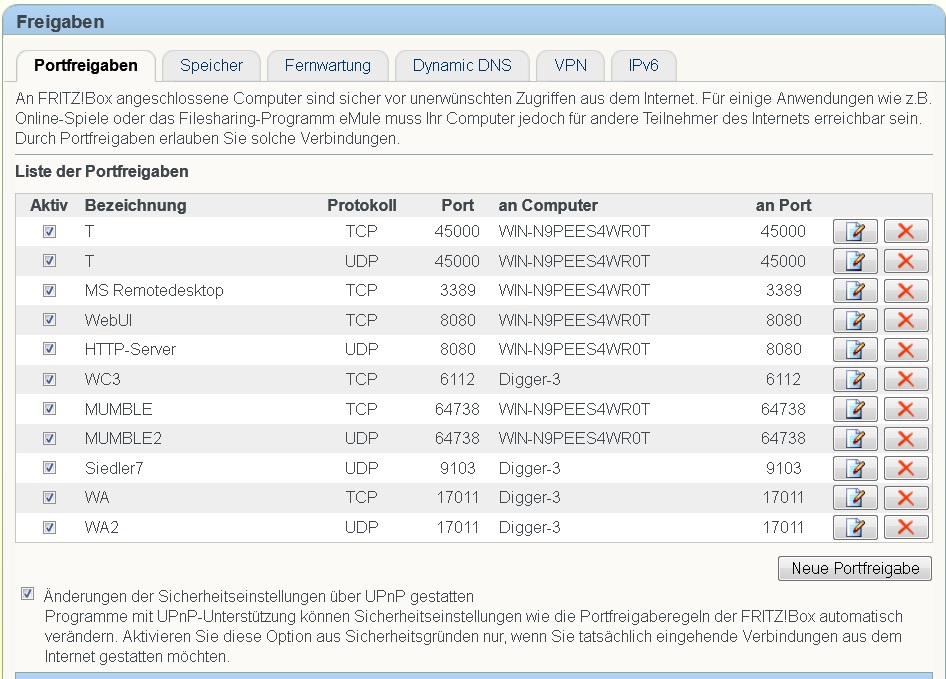Click the an Port column header
The height and width of the screenshot is (679, 946).
[x=784, y=205]
